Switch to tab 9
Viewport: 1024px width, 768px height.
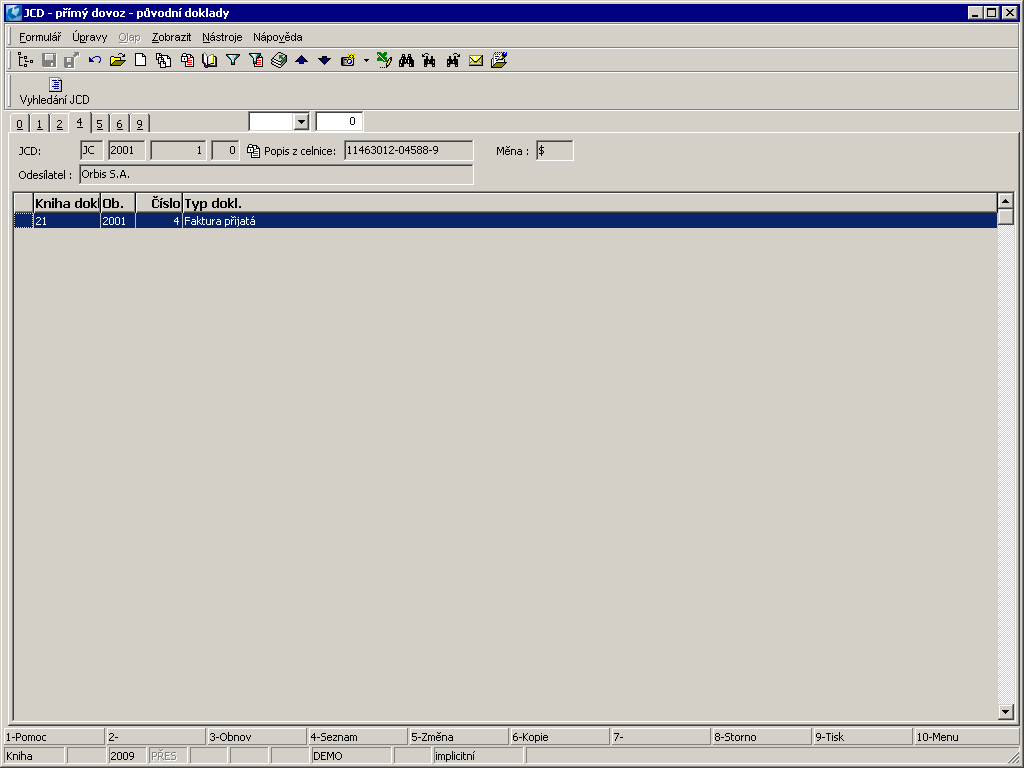[139, 124]
